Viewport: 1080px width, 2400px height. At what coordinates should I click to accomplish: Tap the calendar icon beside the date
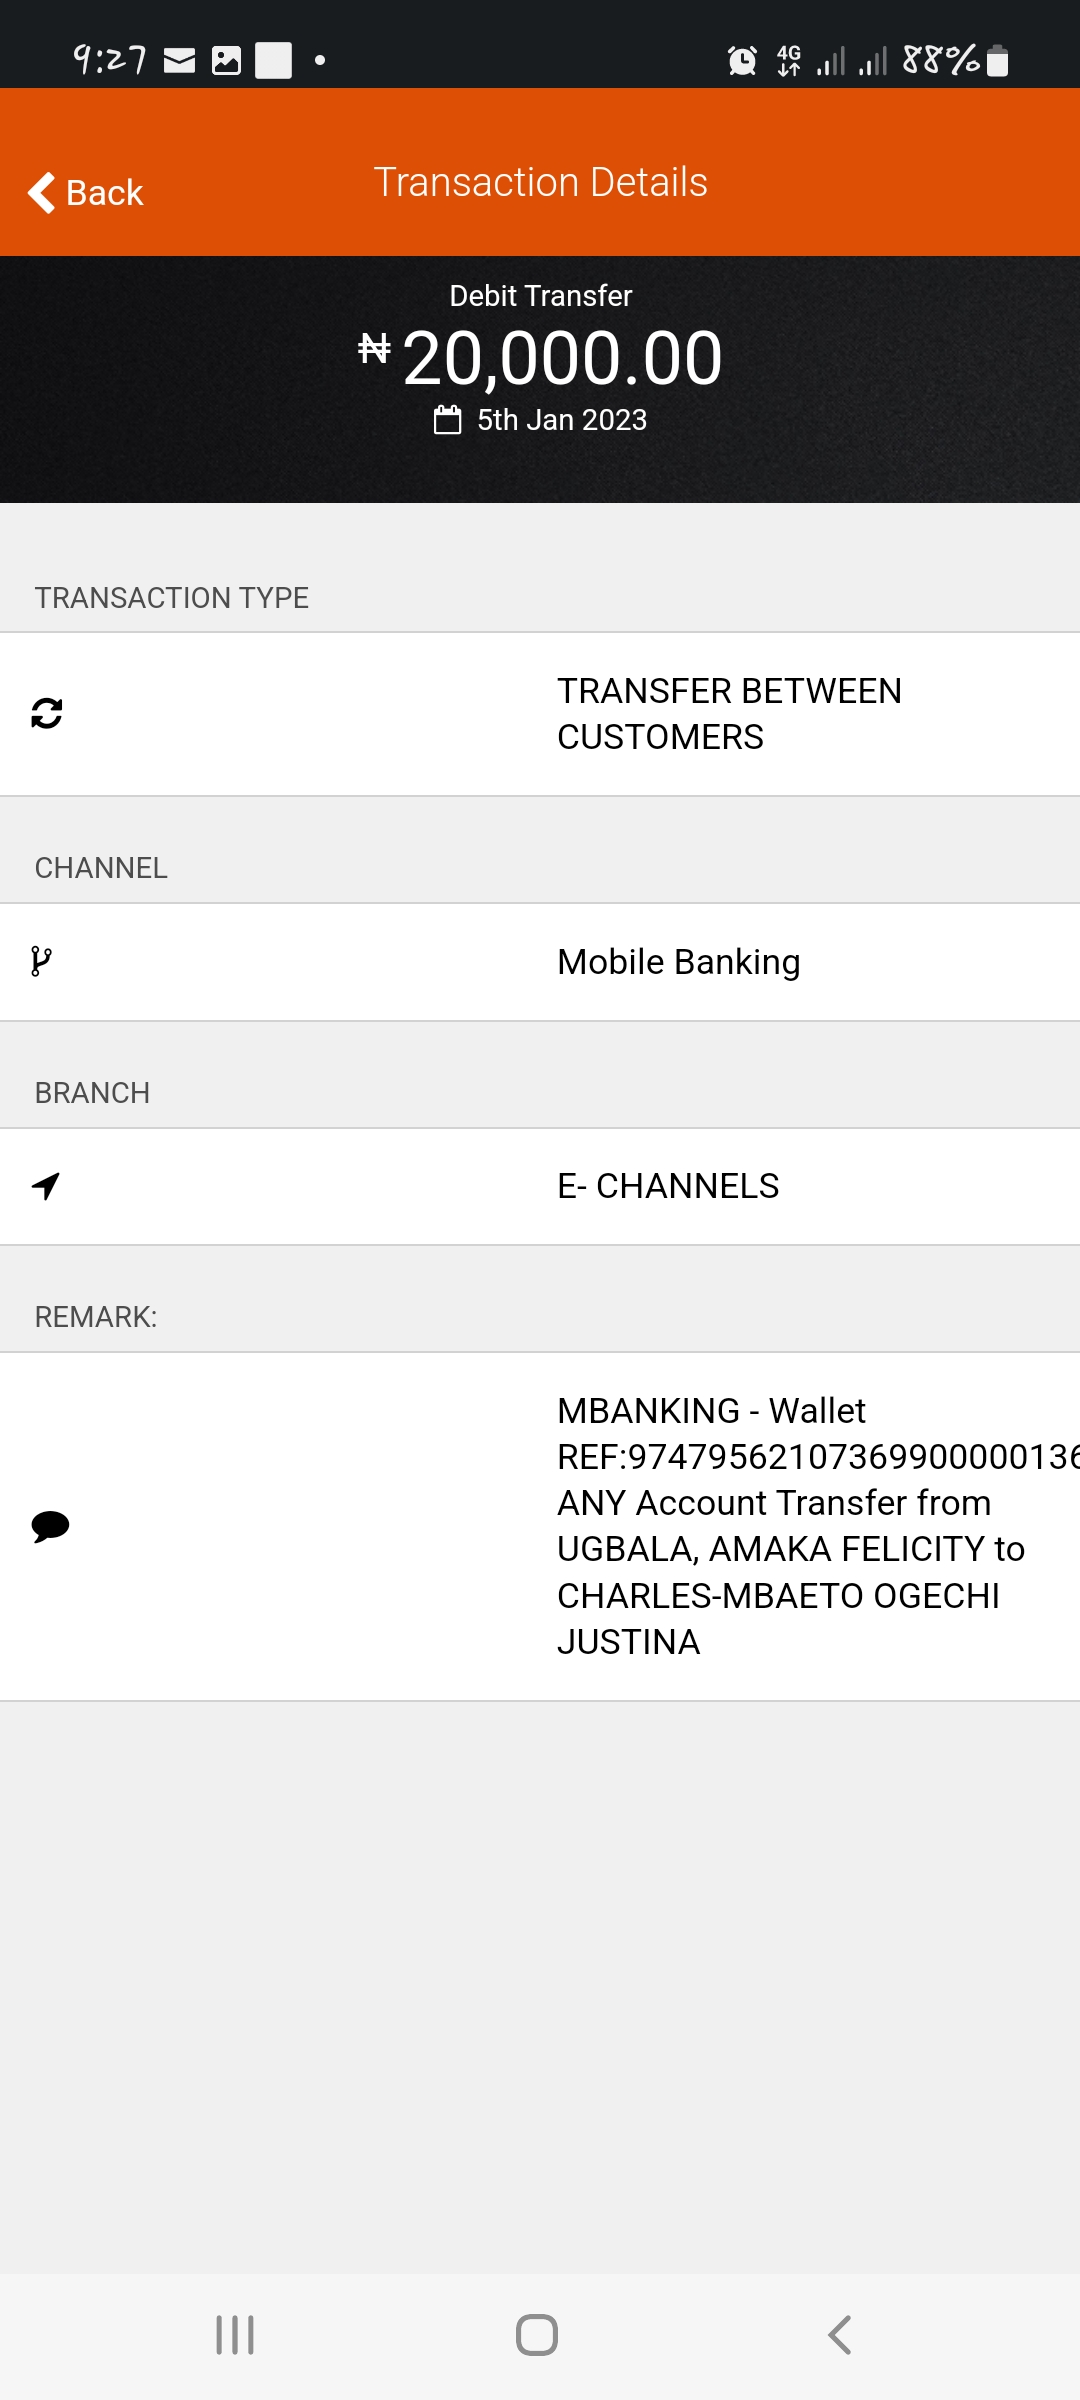(x=447, y=420)
